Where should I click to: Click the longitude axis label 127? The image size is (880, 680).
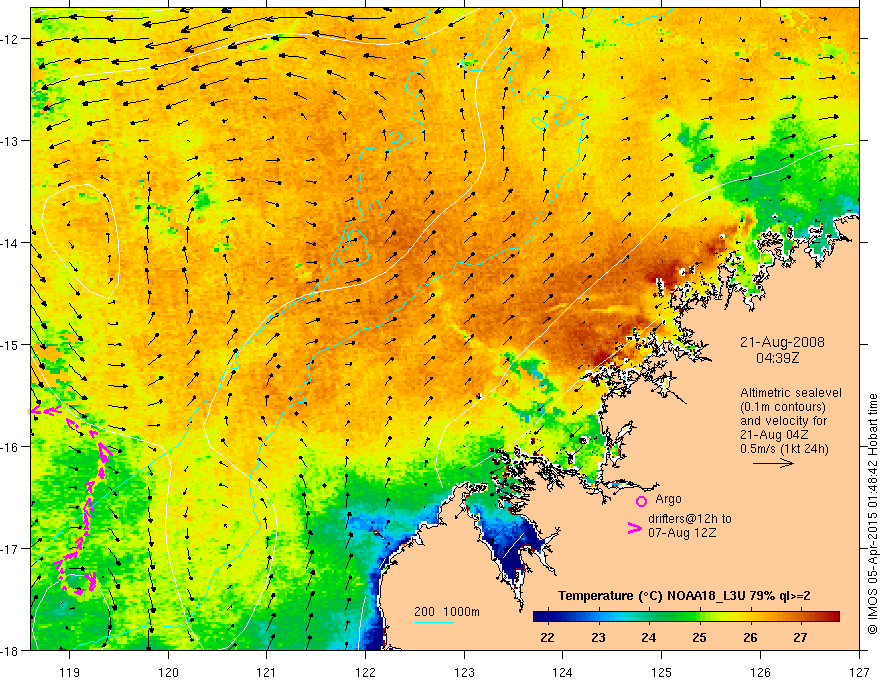(859, 672)
